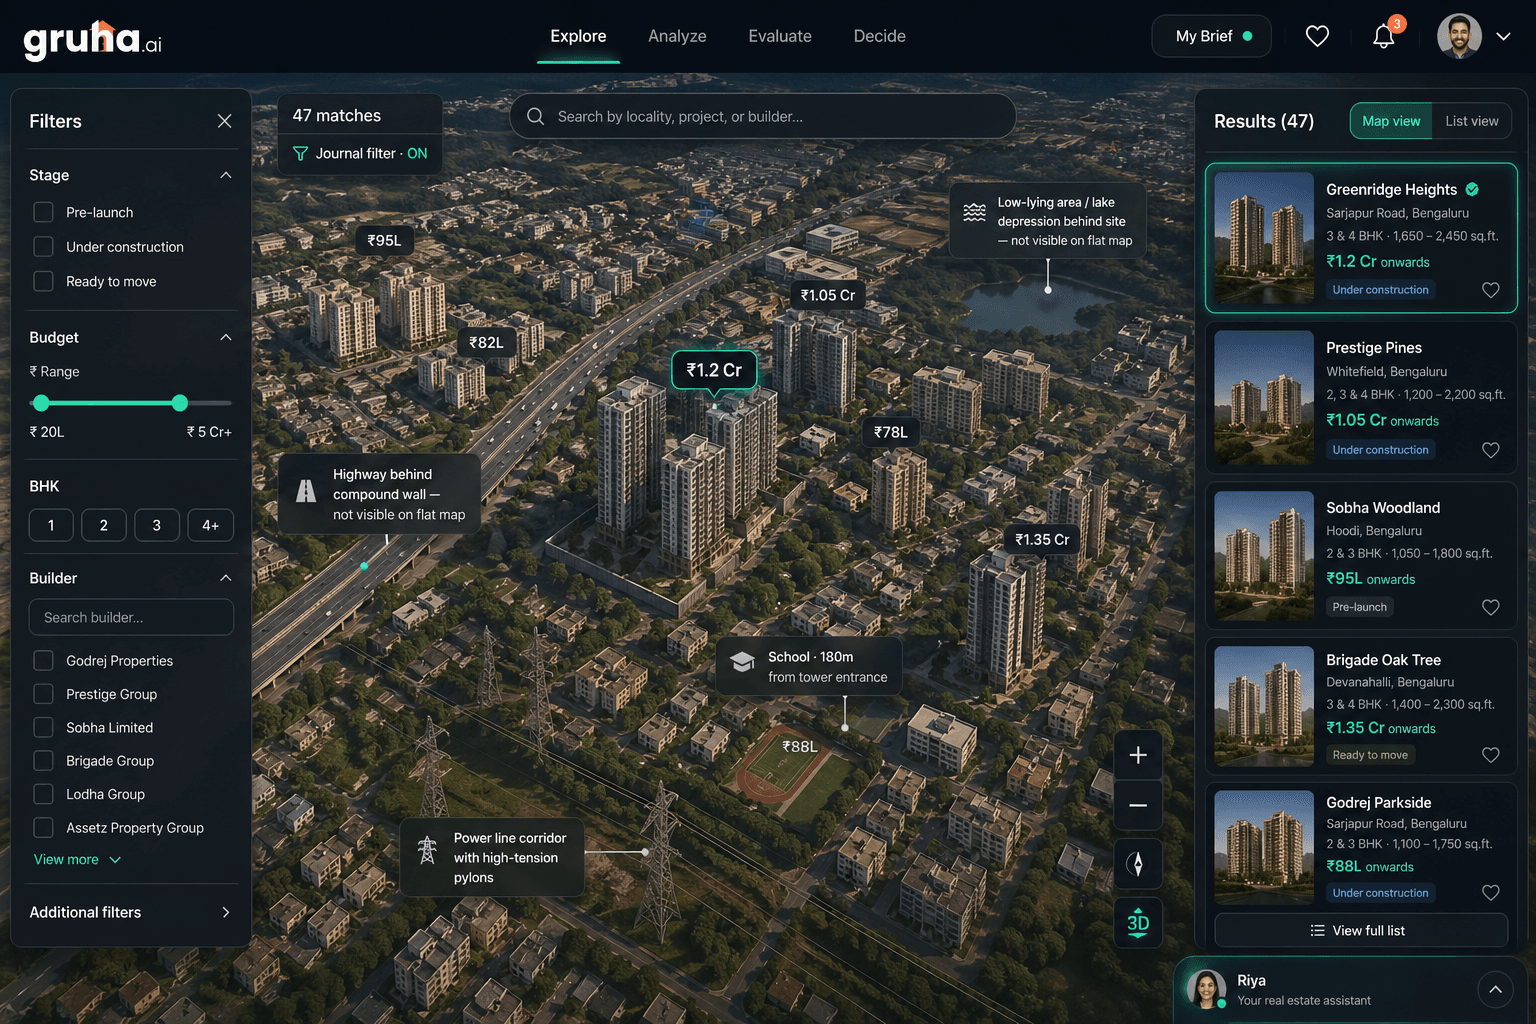Screen dimensions: 1536x1024
Task: Check Brigade Group builder checkbox
Action: click(43, 761)
